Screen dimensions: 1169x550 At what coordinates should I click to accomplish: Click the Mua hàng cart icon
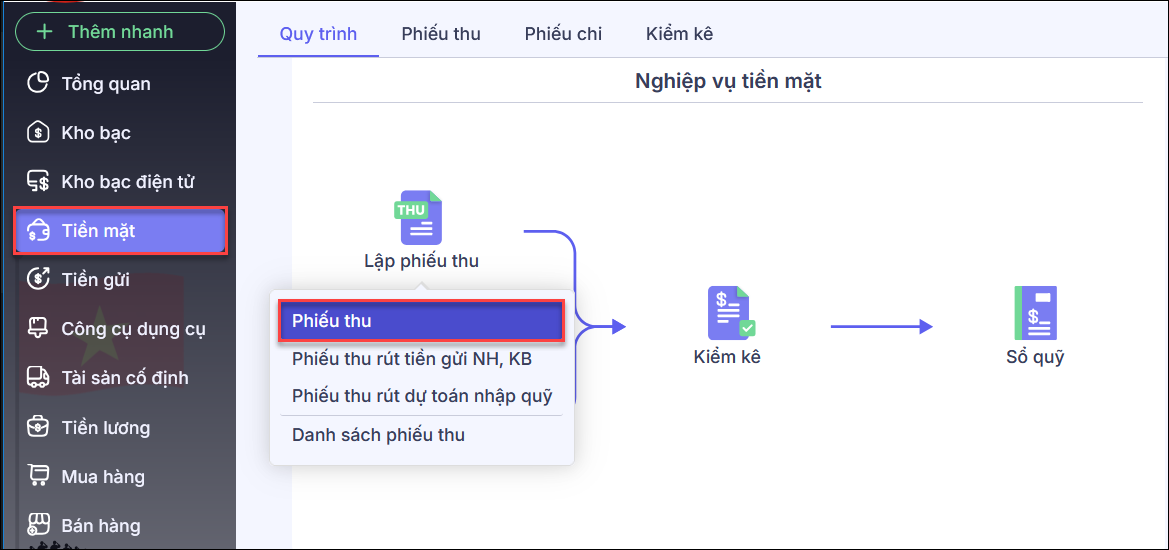pyautogui.click(x=38, y=476)
